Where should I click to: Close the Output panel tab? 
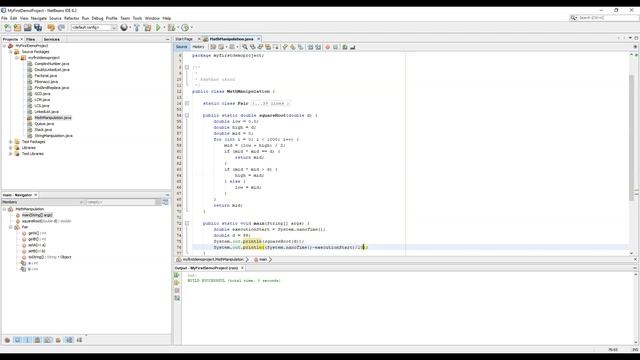242,268
